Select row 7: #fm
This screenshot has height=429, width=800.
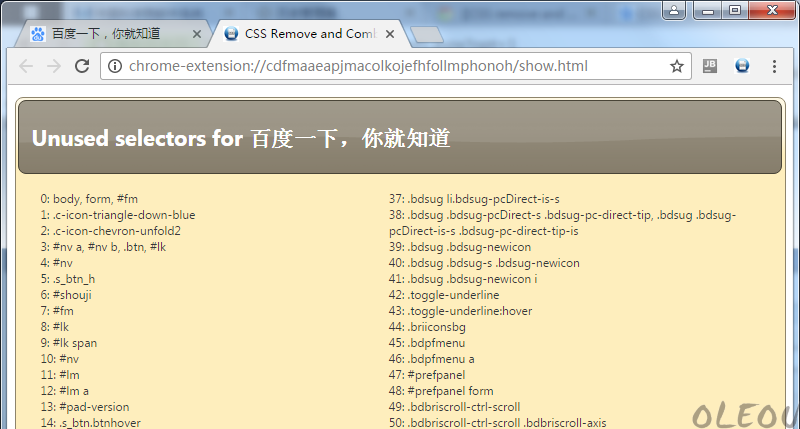click(57, 311)
